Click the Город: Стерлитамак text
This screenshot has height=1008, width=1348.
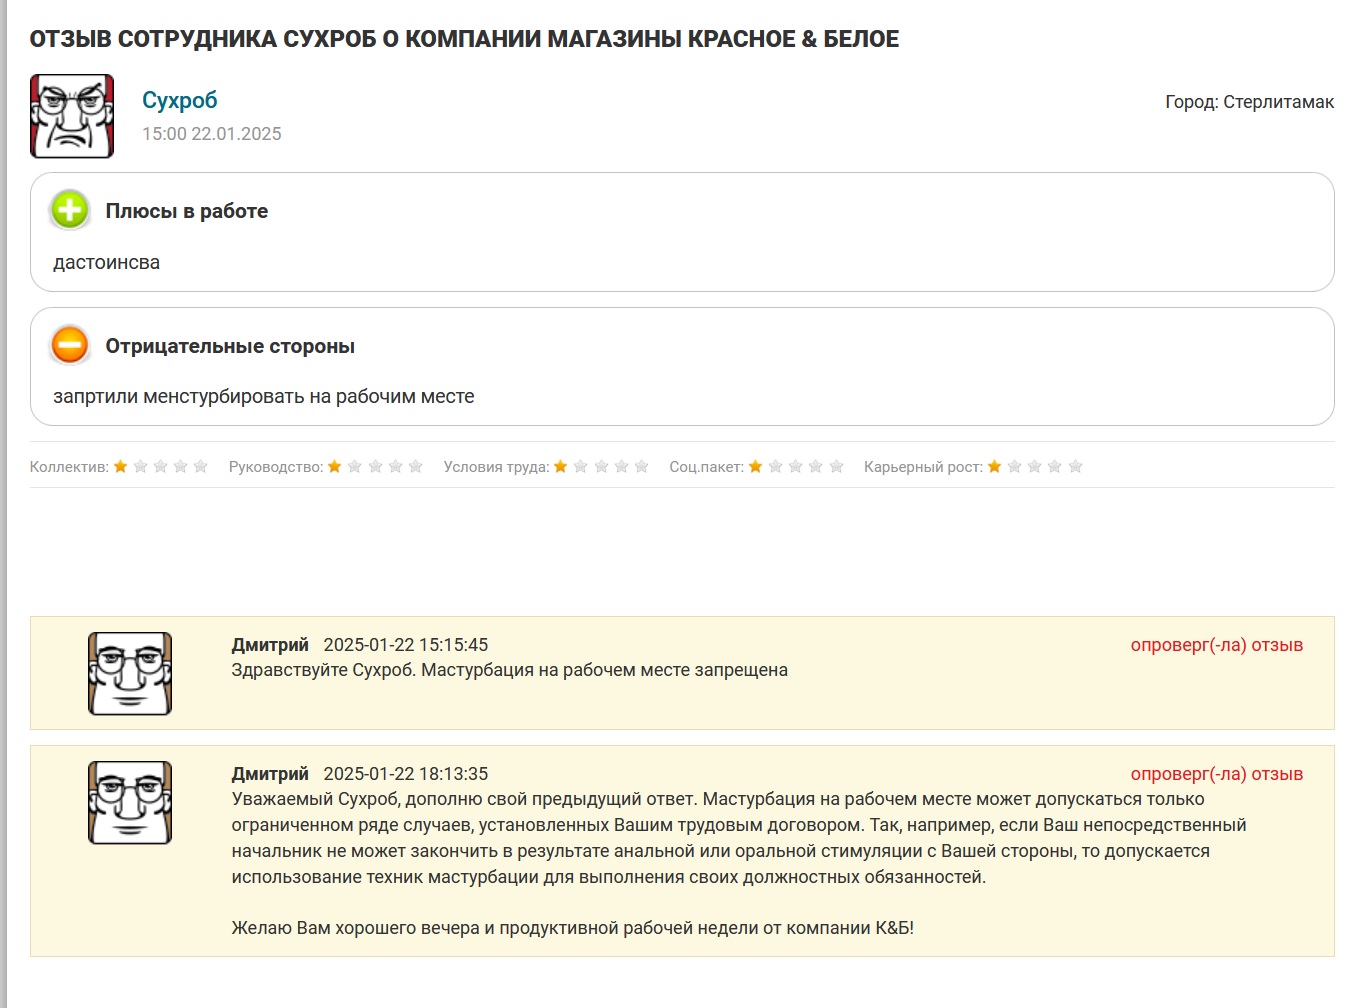tap(1250, 102)
